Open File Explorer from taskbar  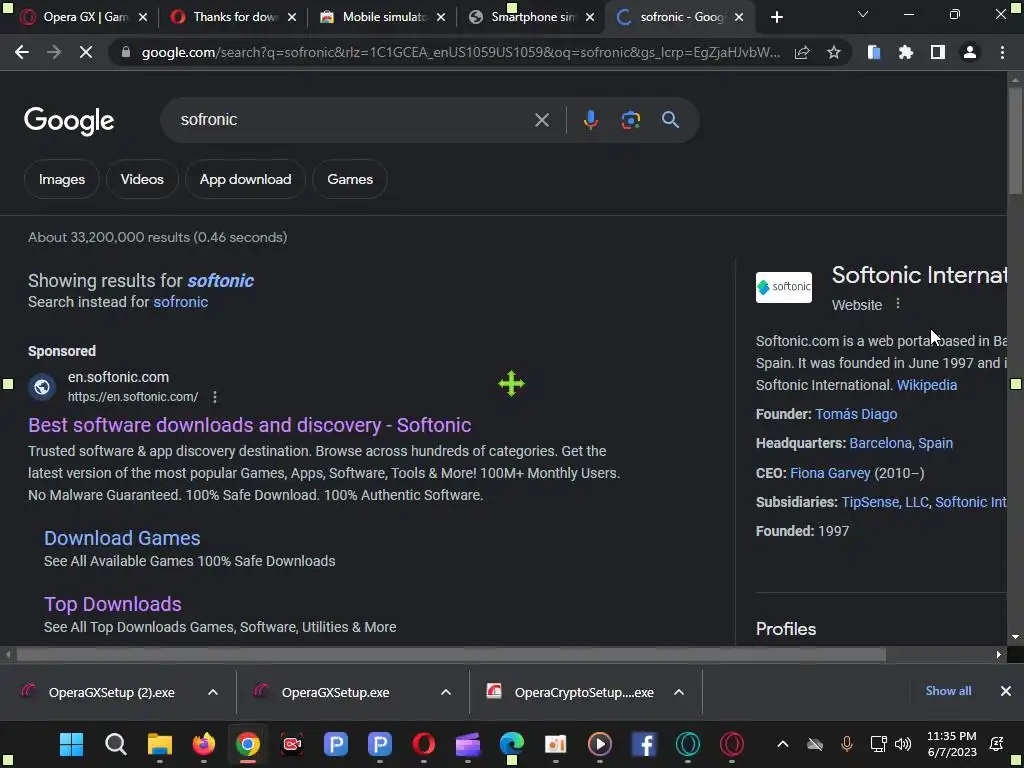(x=159, y=744)
